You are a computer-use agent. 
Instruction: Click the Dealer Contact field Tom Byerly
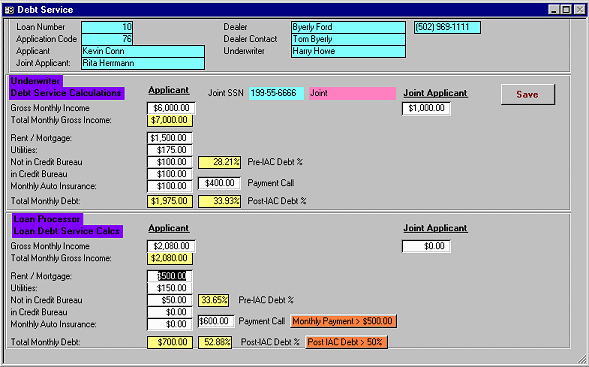(348, 39)
